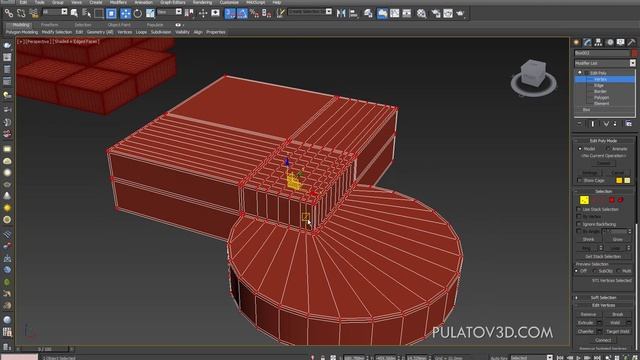
Task: Click the Mirror tool icon
Action: (x=341, y=13)
